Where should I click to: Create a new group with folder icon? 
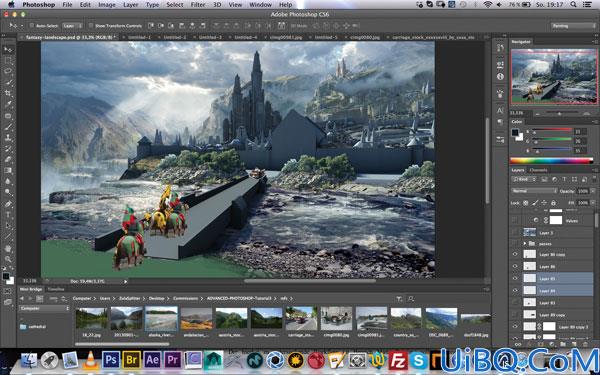point(562,344)
